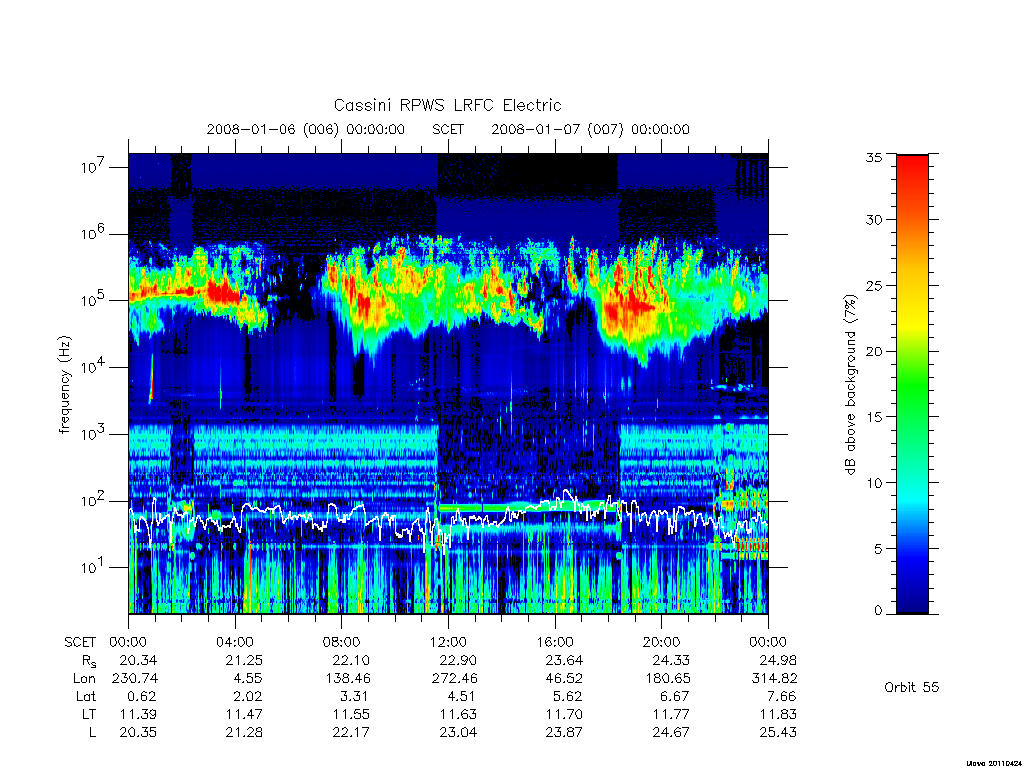Click the 'Rs' row label under the plot
Screen dimensions: 1024x768
coord(89,661)
